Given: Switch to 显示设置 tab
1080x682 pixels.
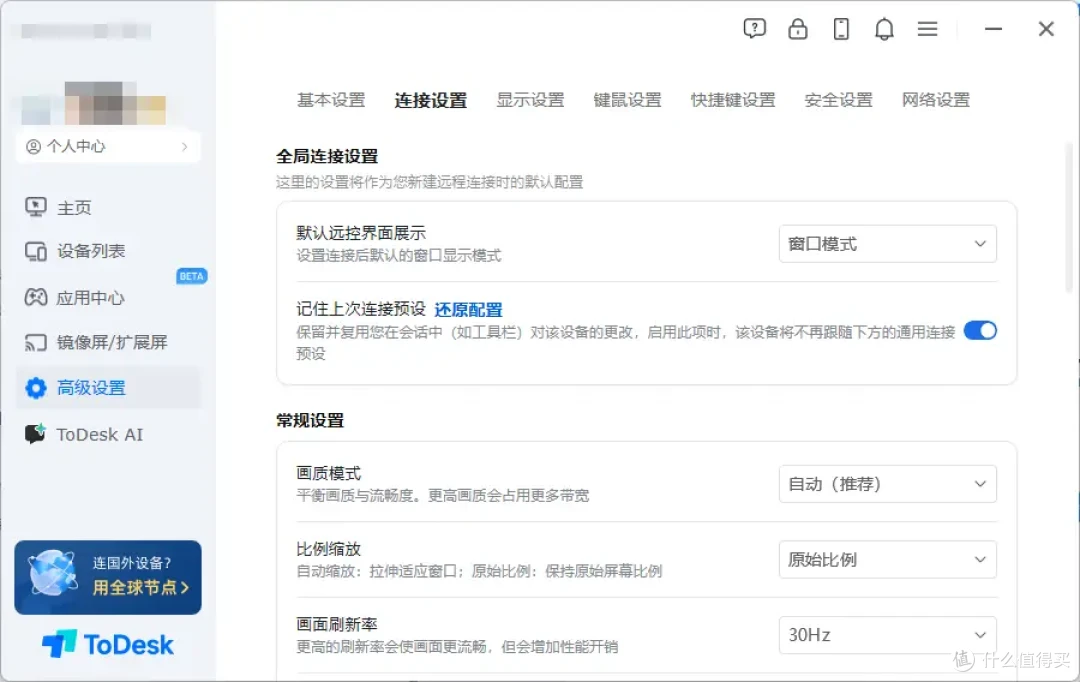Looking at the screenshot, I should (530, 100).
